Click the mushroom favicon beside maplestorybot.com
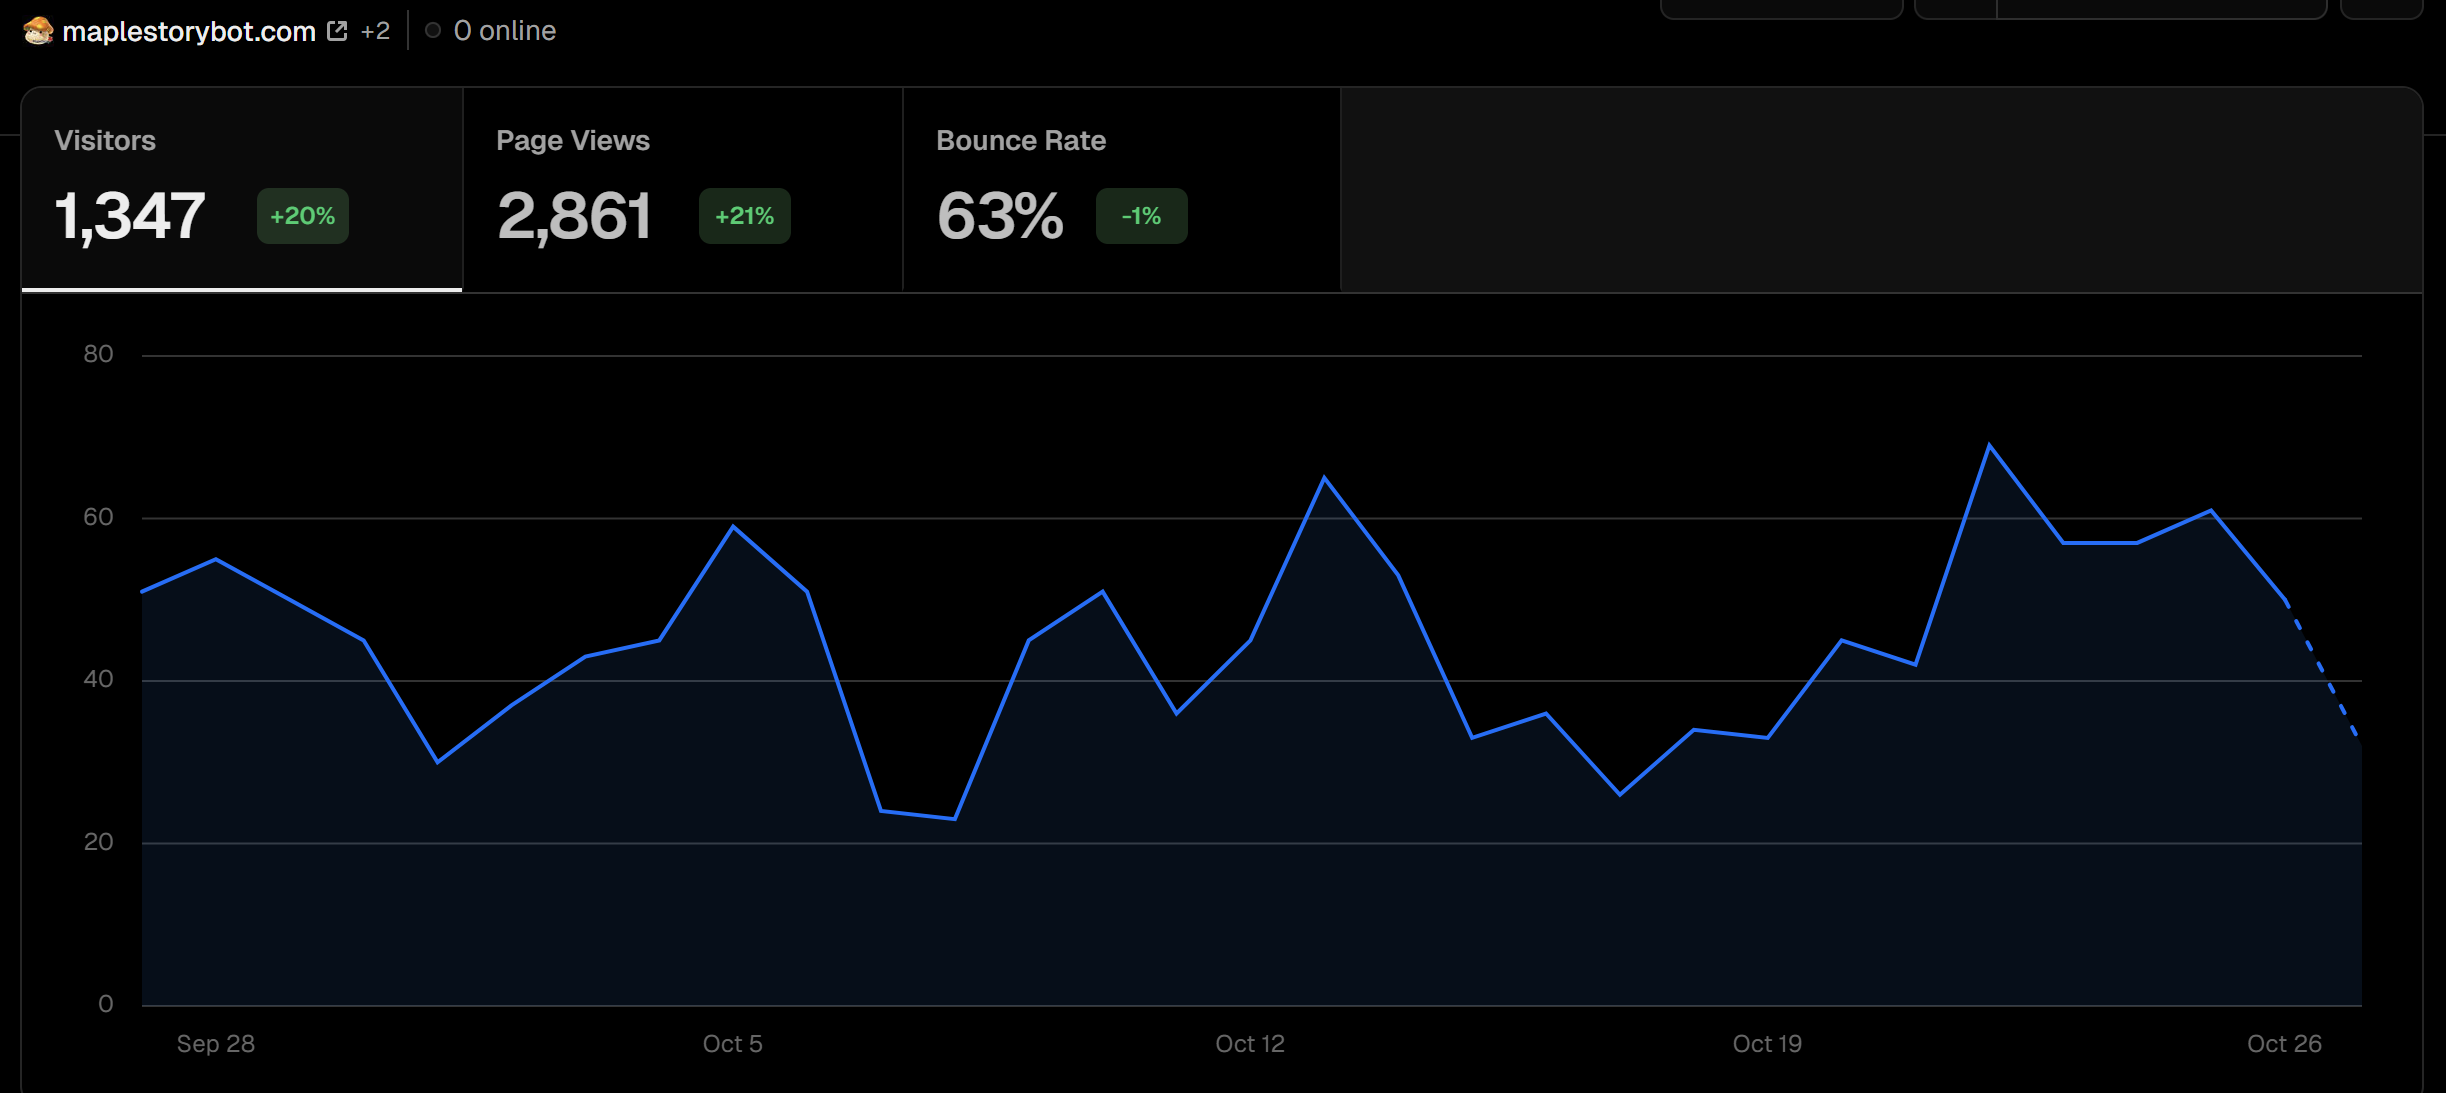This screenshot has width=2446, height=1093. 38,31
